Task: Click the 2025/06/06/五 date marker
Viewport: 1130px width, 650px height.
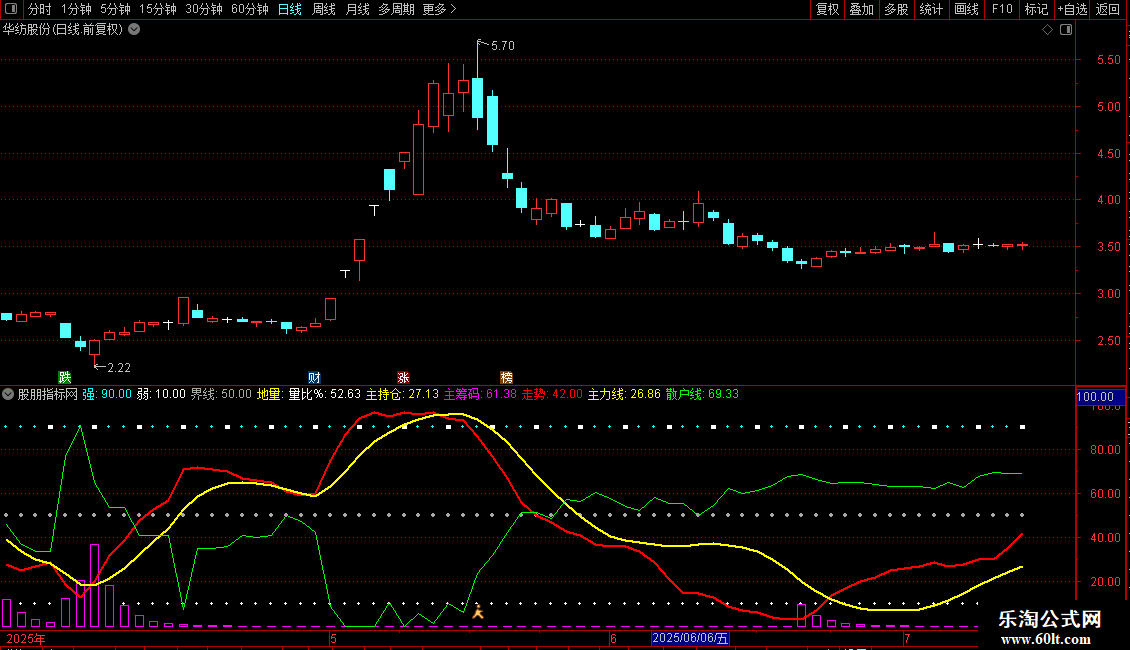Action: pos(690,638)
